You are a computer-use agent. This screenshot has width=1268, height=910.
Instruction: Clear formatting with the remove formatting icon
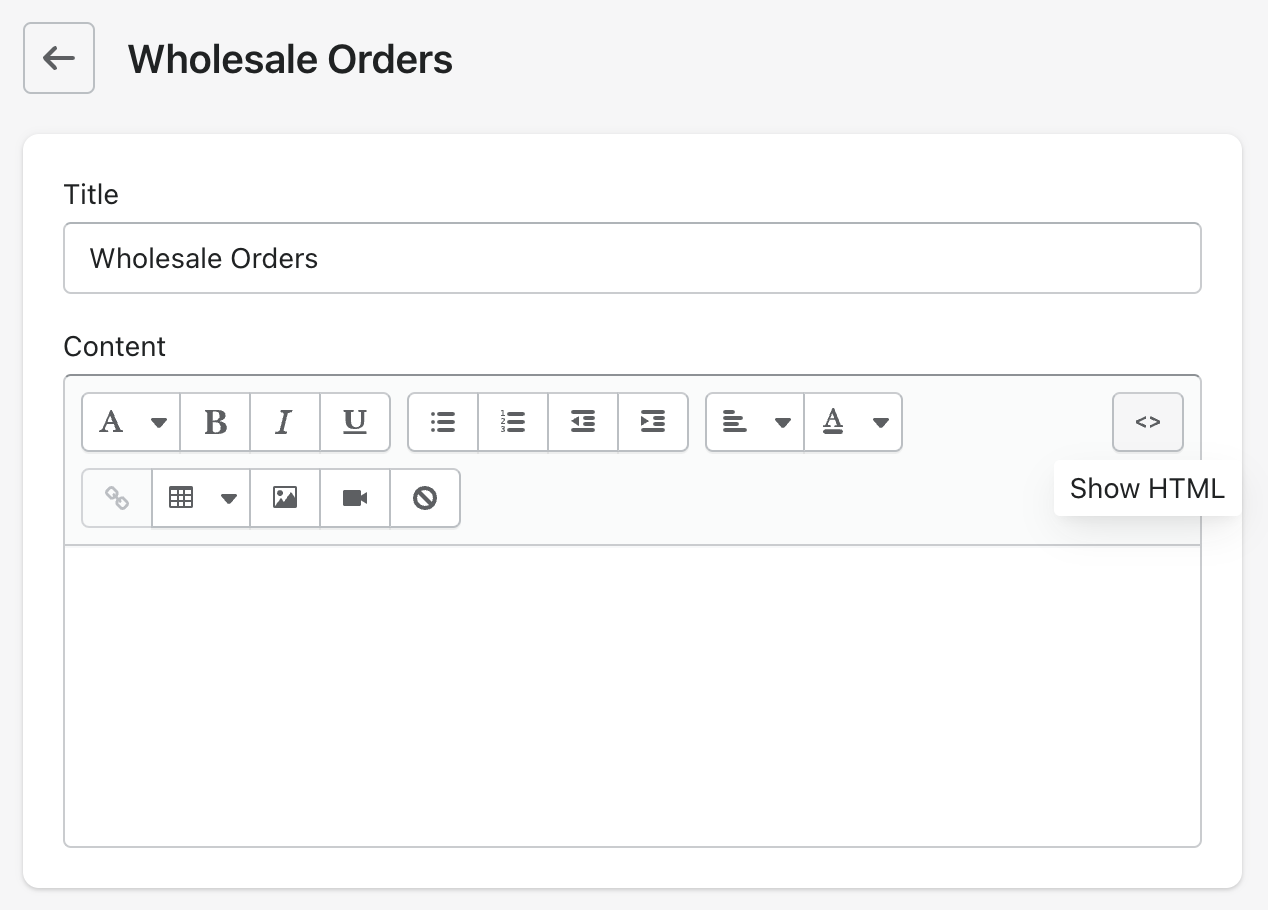[424, 498]
